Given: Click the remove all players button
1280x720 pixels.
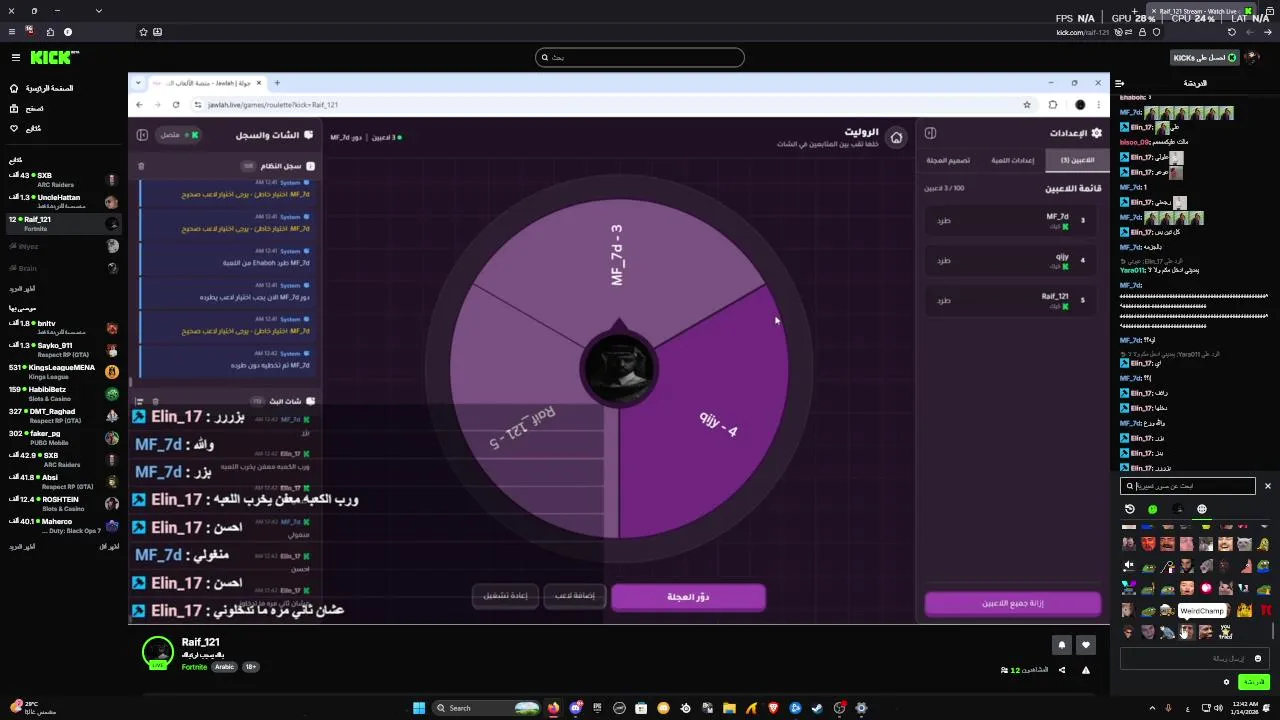Looking at the screenshot, I should (1012, 603).
